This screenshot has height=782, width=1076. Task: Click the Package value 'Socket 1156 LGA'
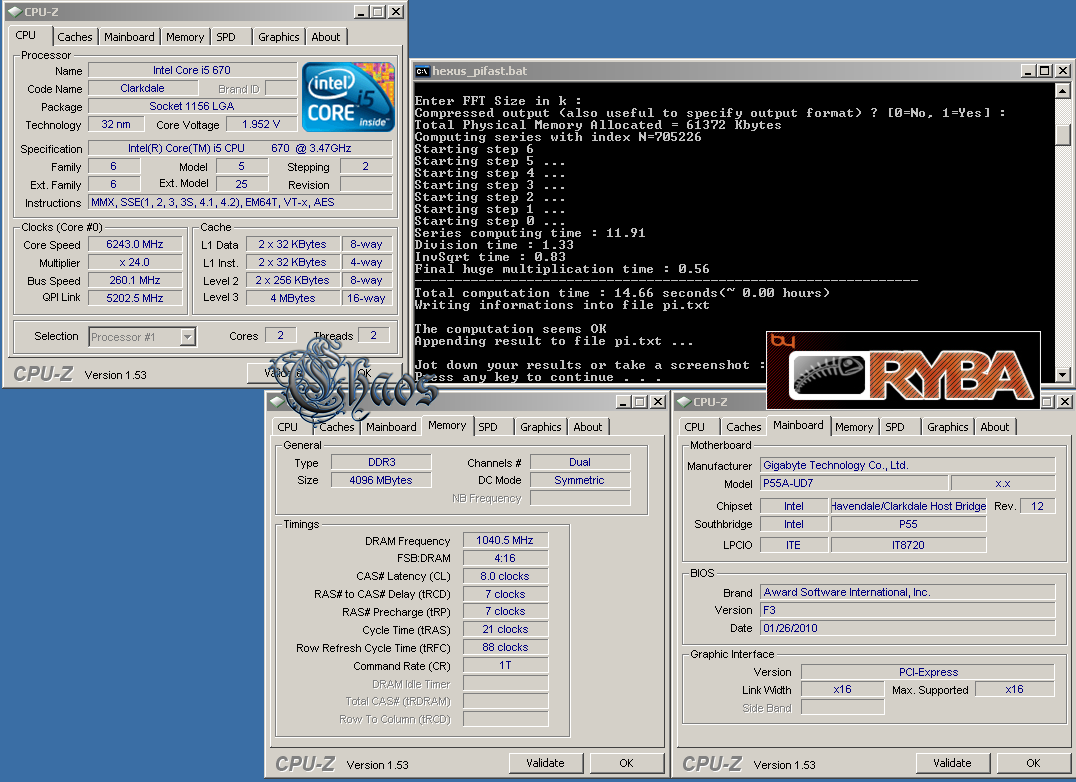192,106
